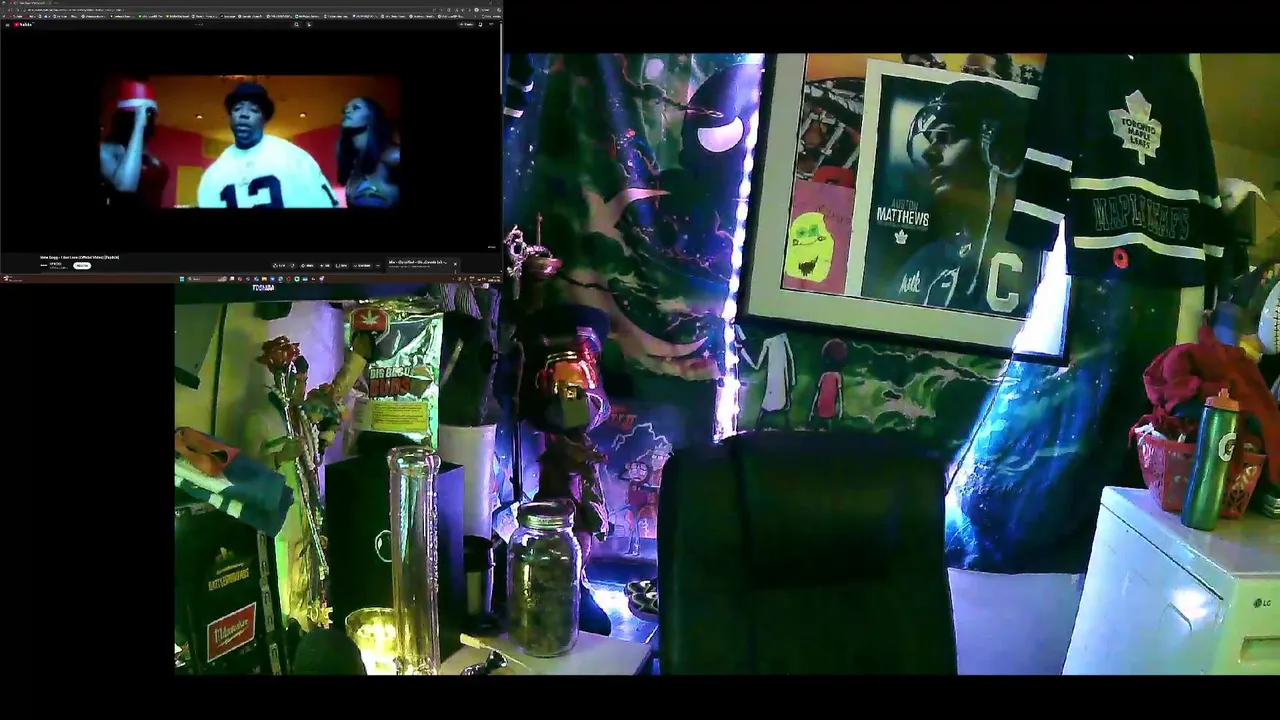
Task: Open the YouTube Create button
Action: [466, 24]
